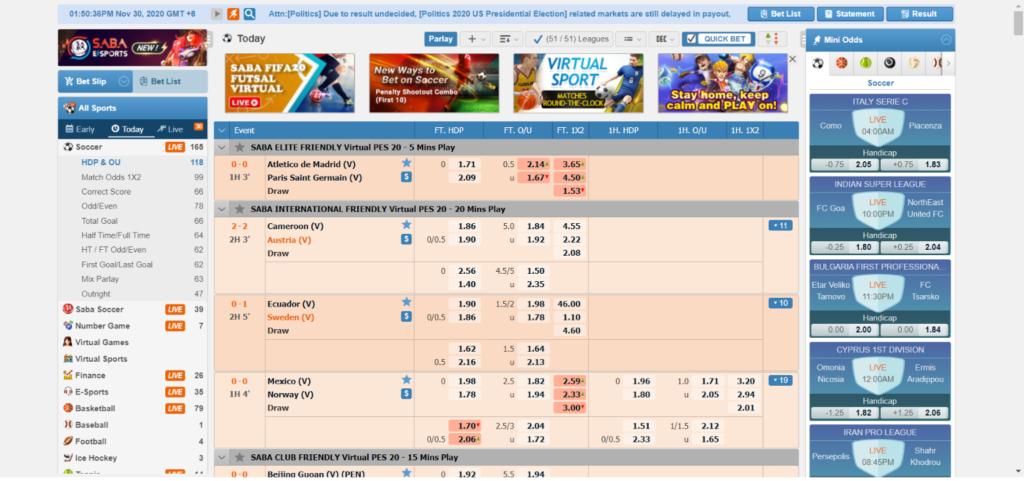Click the Bet List button in top bar
This screenshot has width=1024, height=481.
click(x=781, y=14)
